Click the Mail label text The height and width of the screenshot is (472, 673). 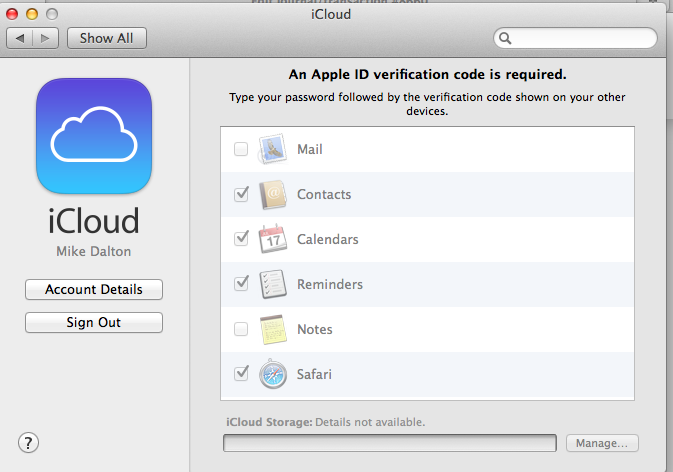(310, 149)
